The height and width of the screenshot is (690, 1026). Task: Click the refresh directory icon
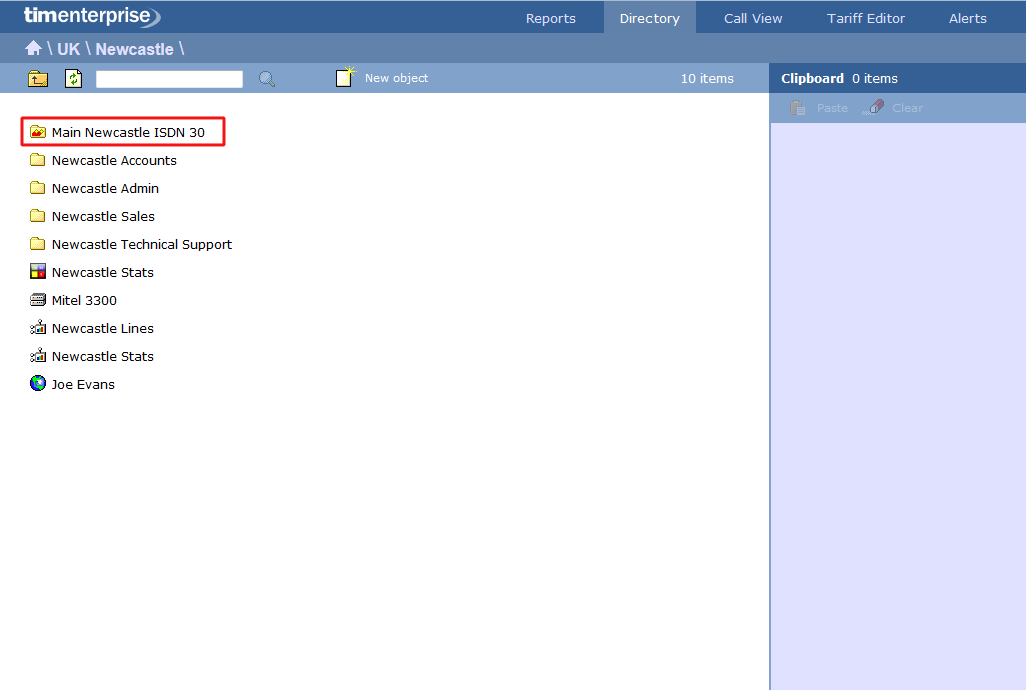click(73, 79)
